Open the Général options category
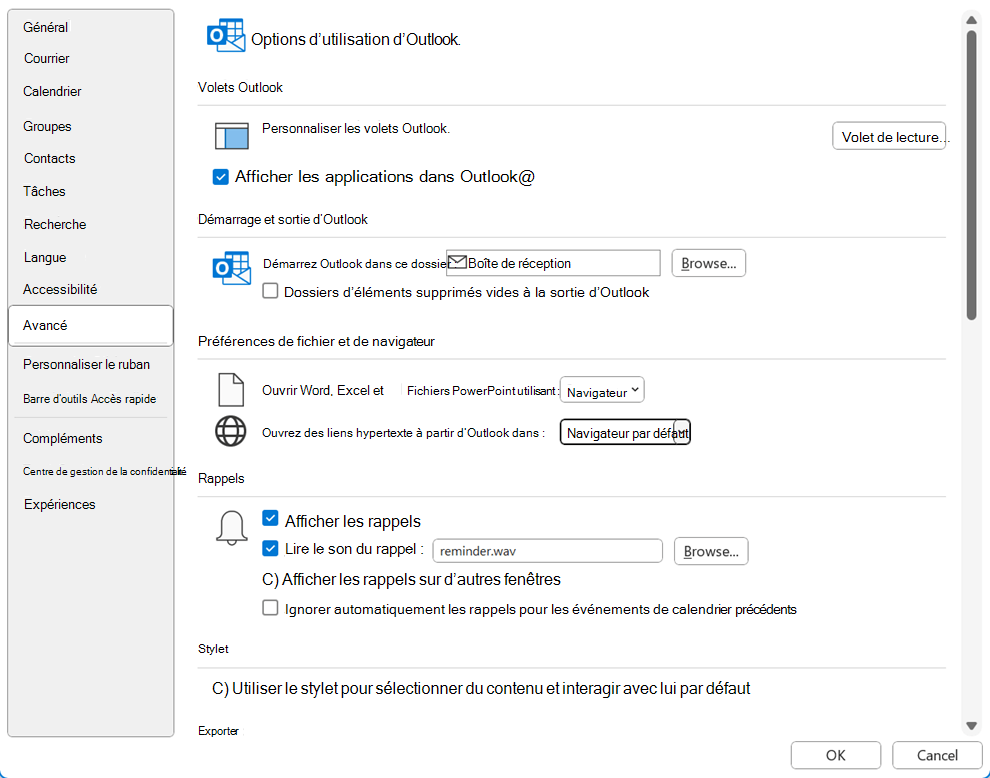 [x=45, y=27]
